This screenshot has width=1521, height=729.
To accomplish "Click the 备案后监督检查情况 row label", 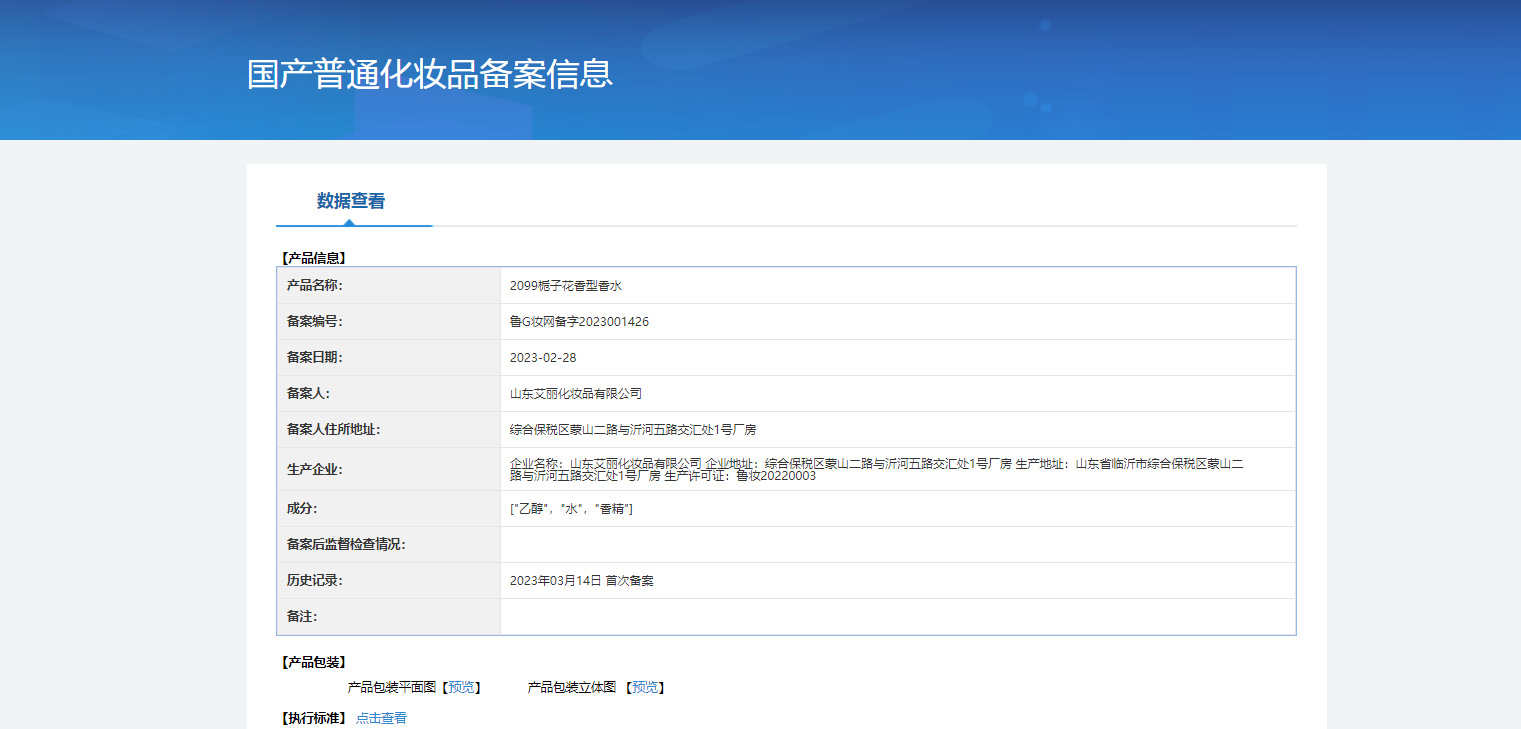I will [x=346, y=545].
